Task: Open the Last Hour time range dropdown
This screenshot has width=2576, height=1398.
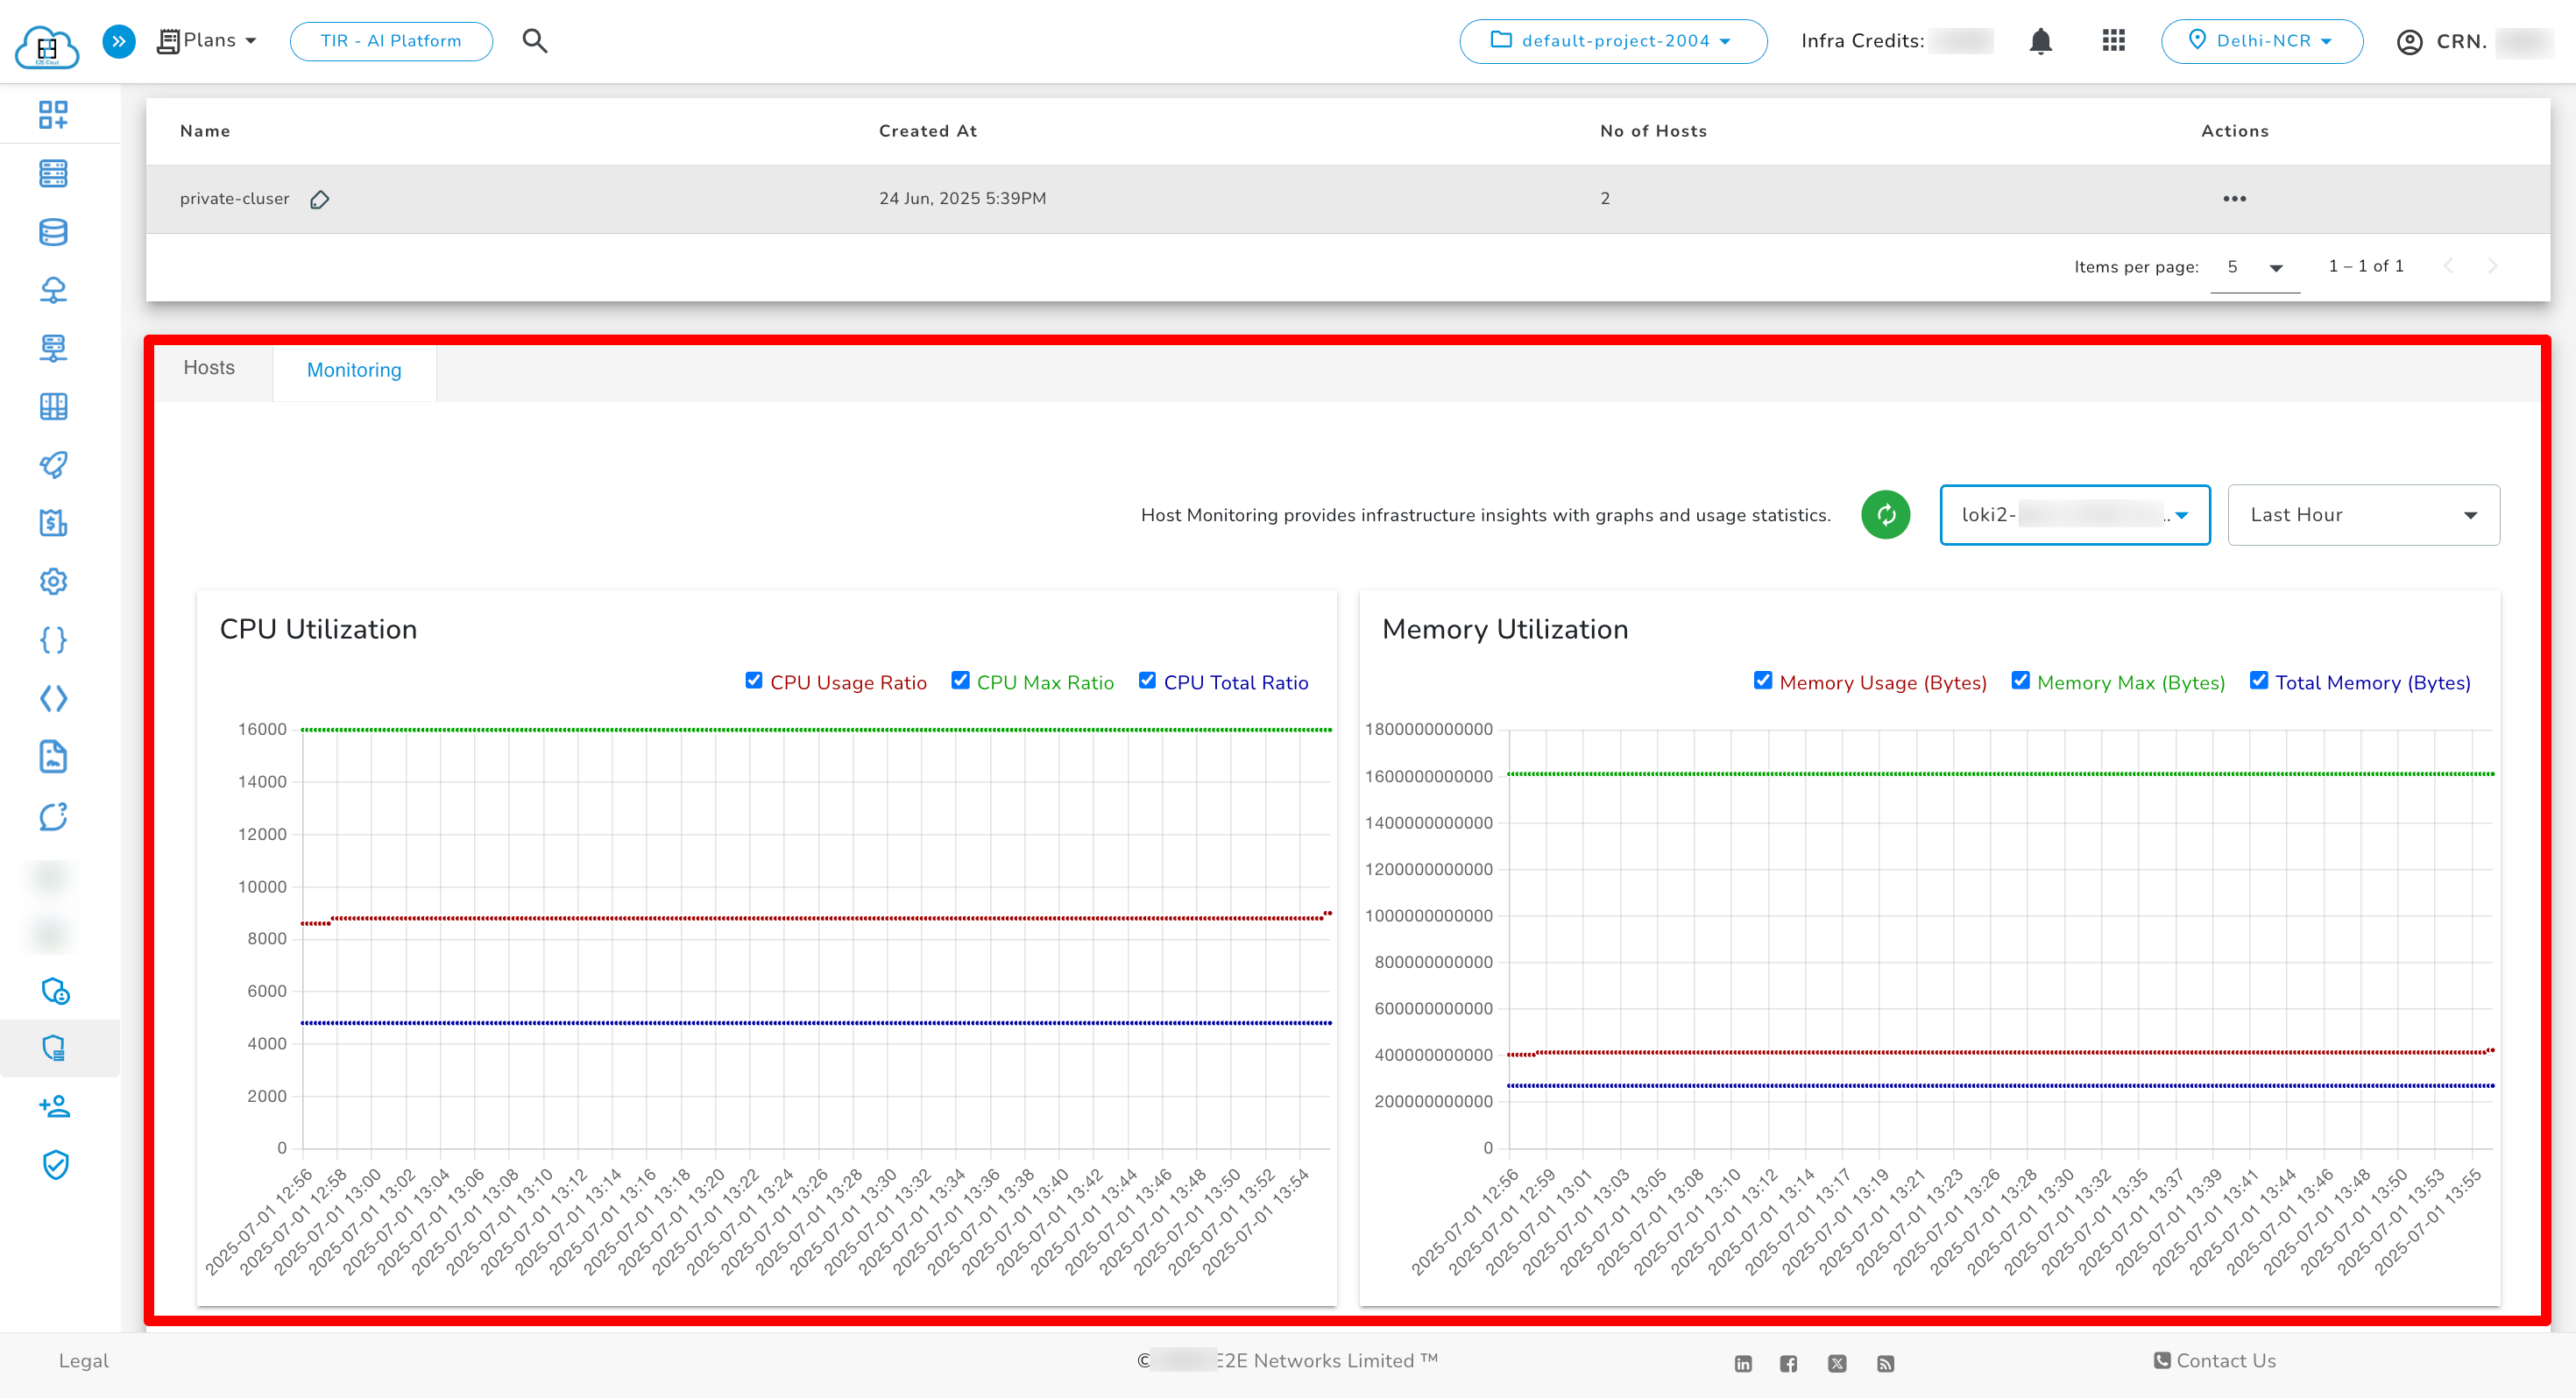Action: click(x=2363, y=514)
